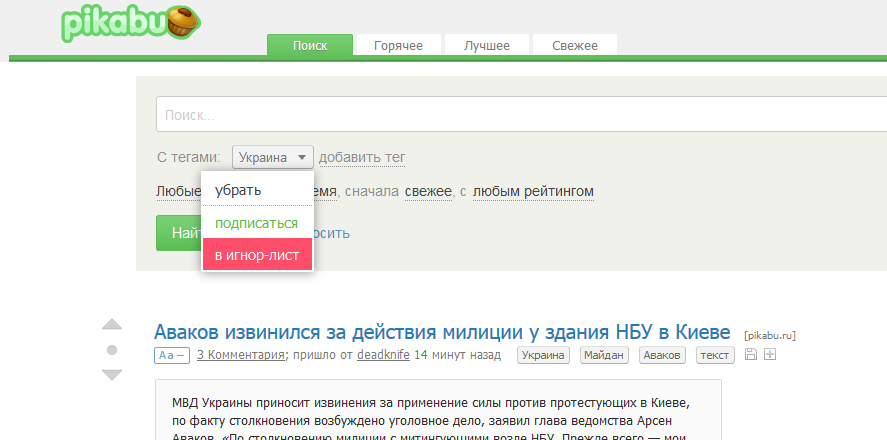Toggle the 'Aa' text size button
The image size is (887, 440).
(171, 355)
